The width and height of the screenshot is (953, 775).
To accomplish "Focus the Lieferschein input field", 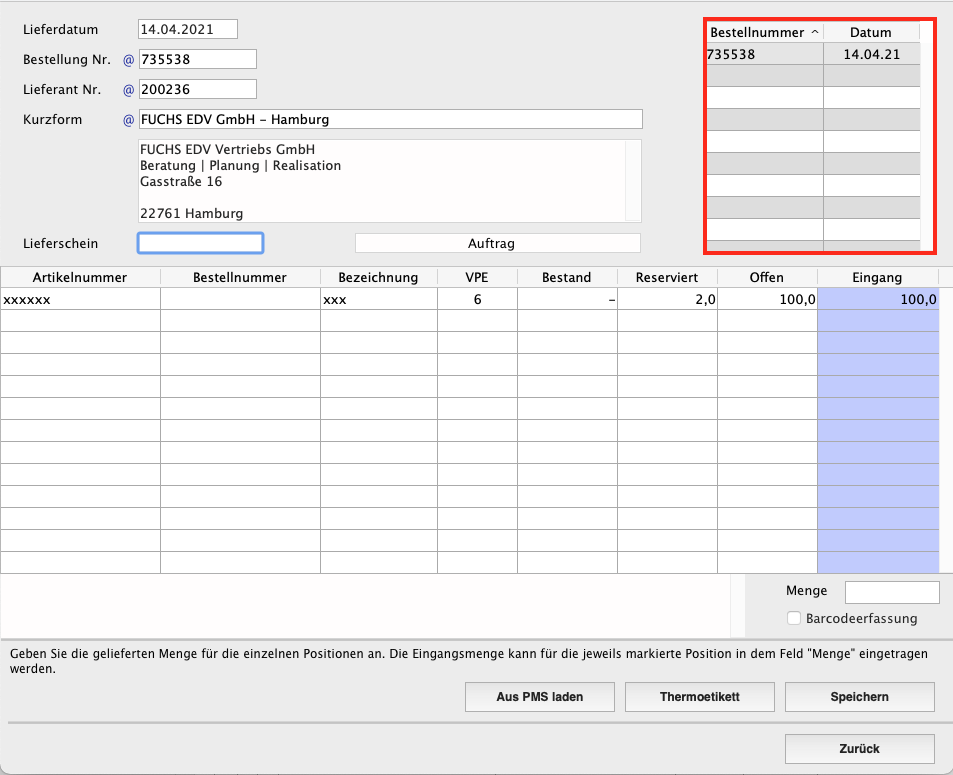I will point(200,243).
